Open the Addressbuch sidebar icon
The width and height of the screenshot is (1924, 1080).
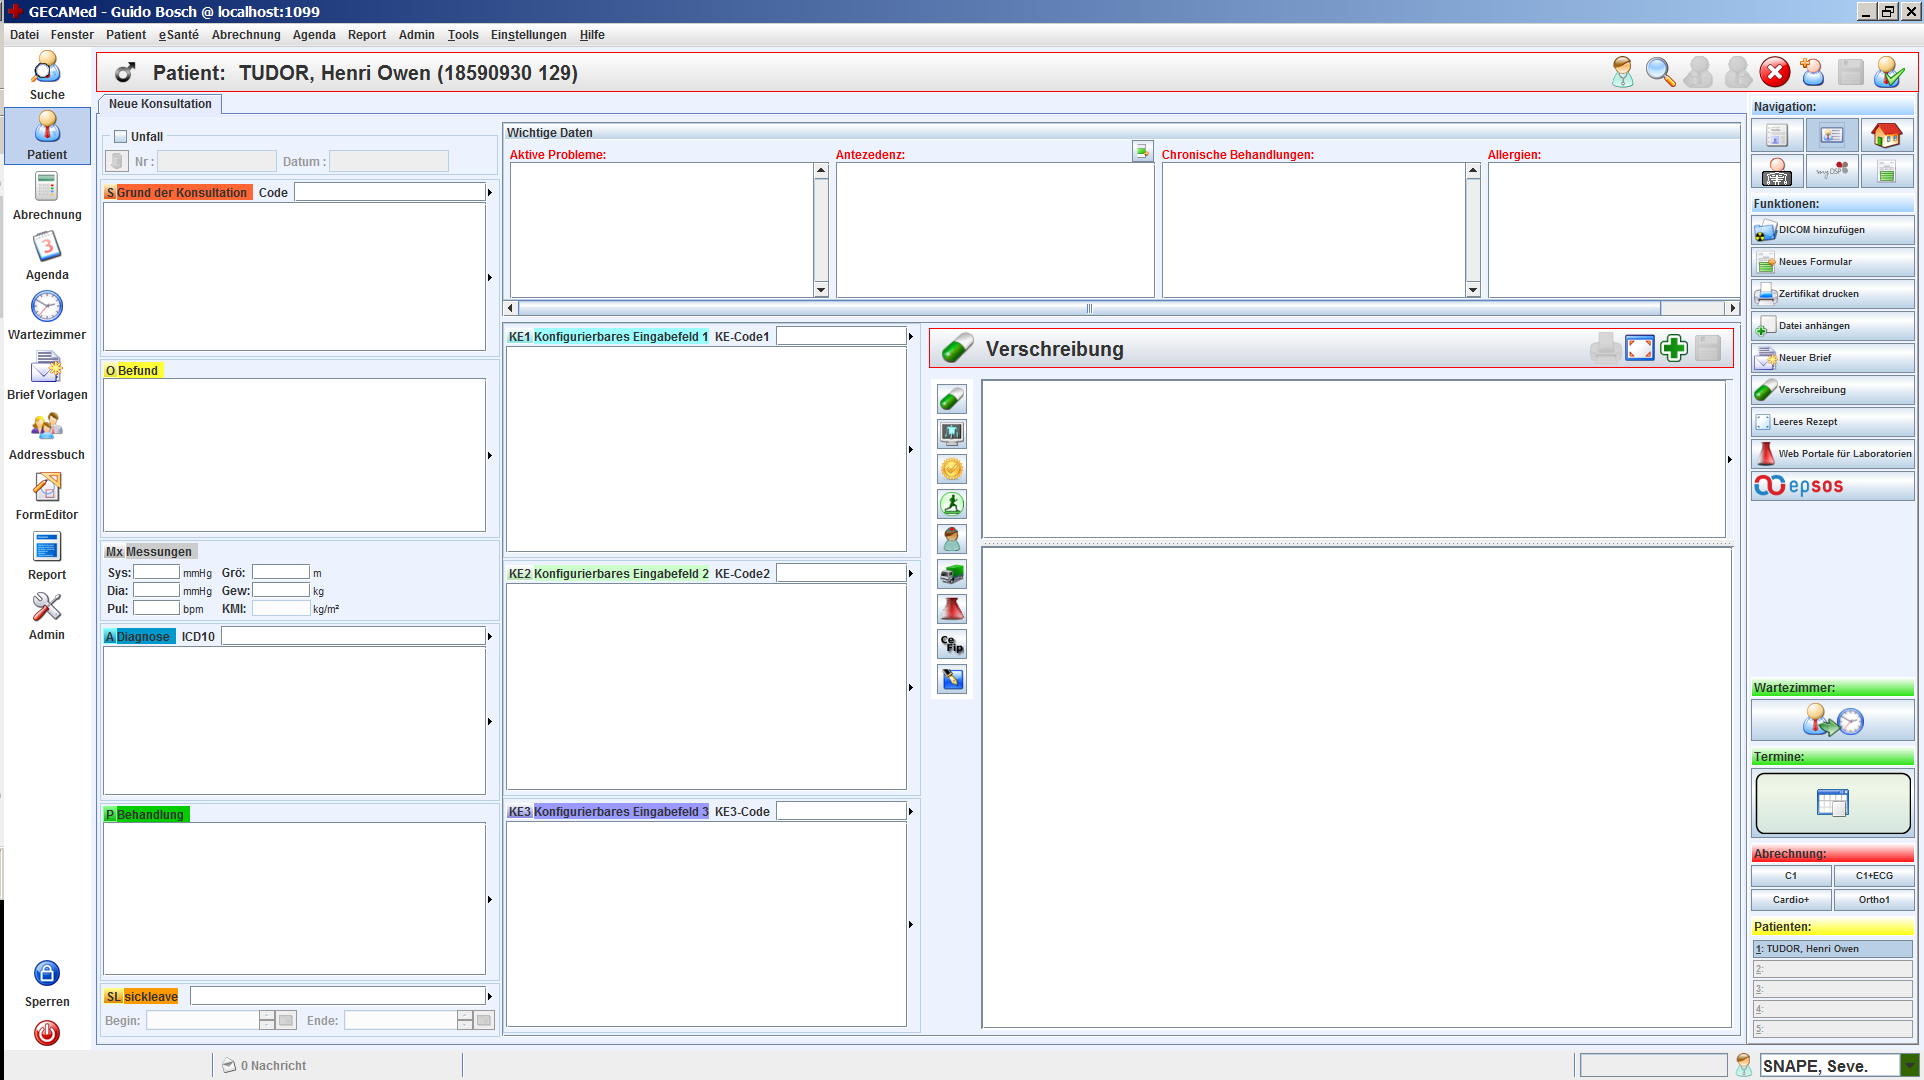coord(47,428)
